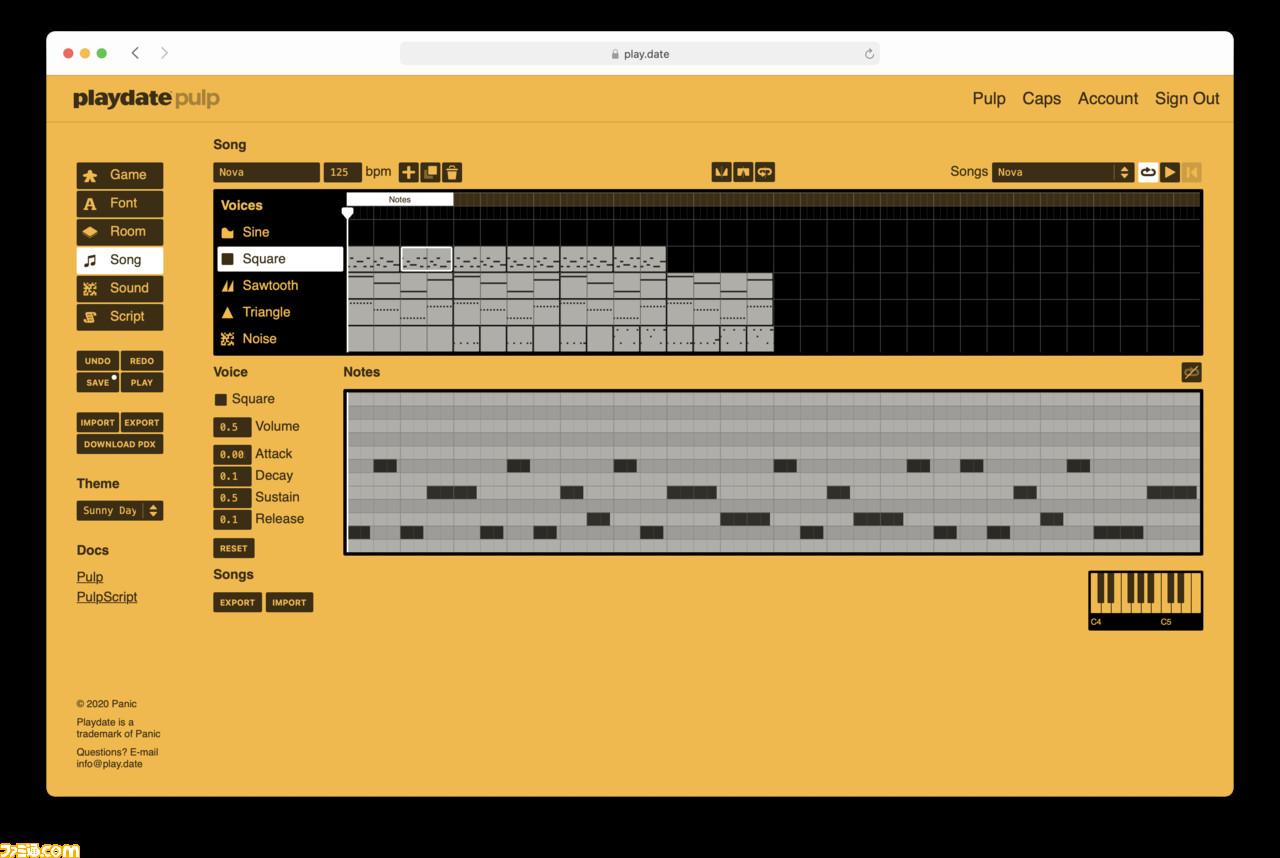Open the Theme dropdown showing Sunny Day

point(120,510)
